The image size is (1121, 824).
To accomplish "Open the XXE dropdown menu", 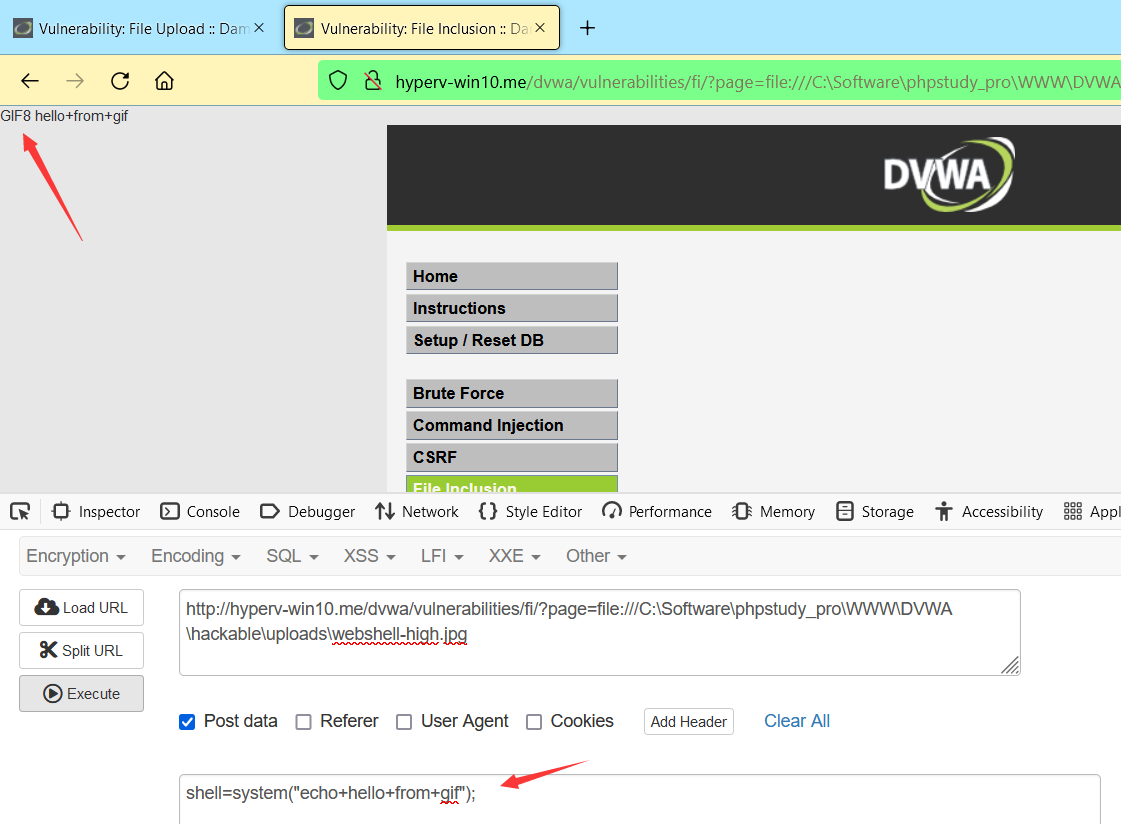I will pyautogui.click(x=514, y=556).
